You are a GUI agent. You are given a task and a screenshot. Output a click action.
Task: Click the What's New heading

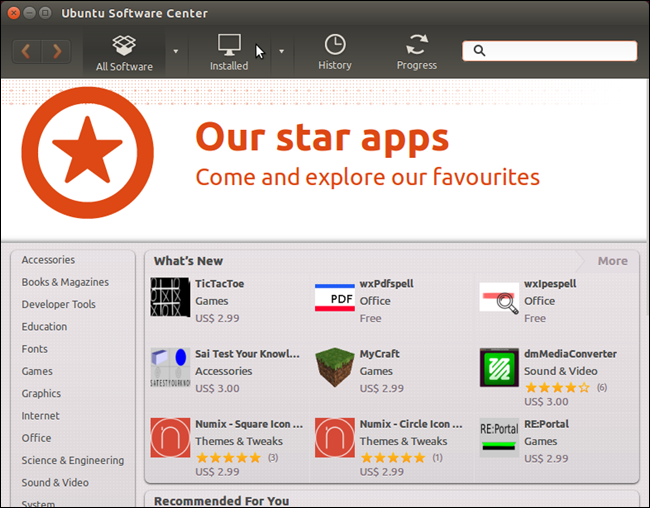tap(188, 261)
